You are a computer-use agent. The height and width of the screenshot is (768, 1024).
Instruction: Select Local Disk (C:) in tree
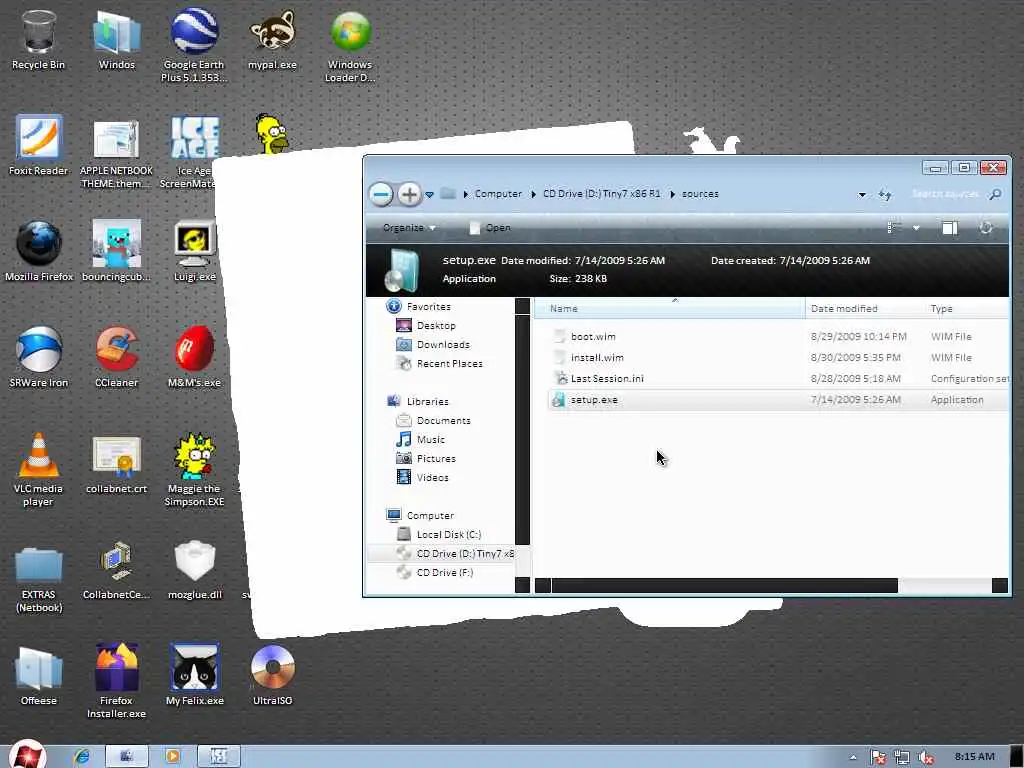pyautogui.click(x=449, y=534)
